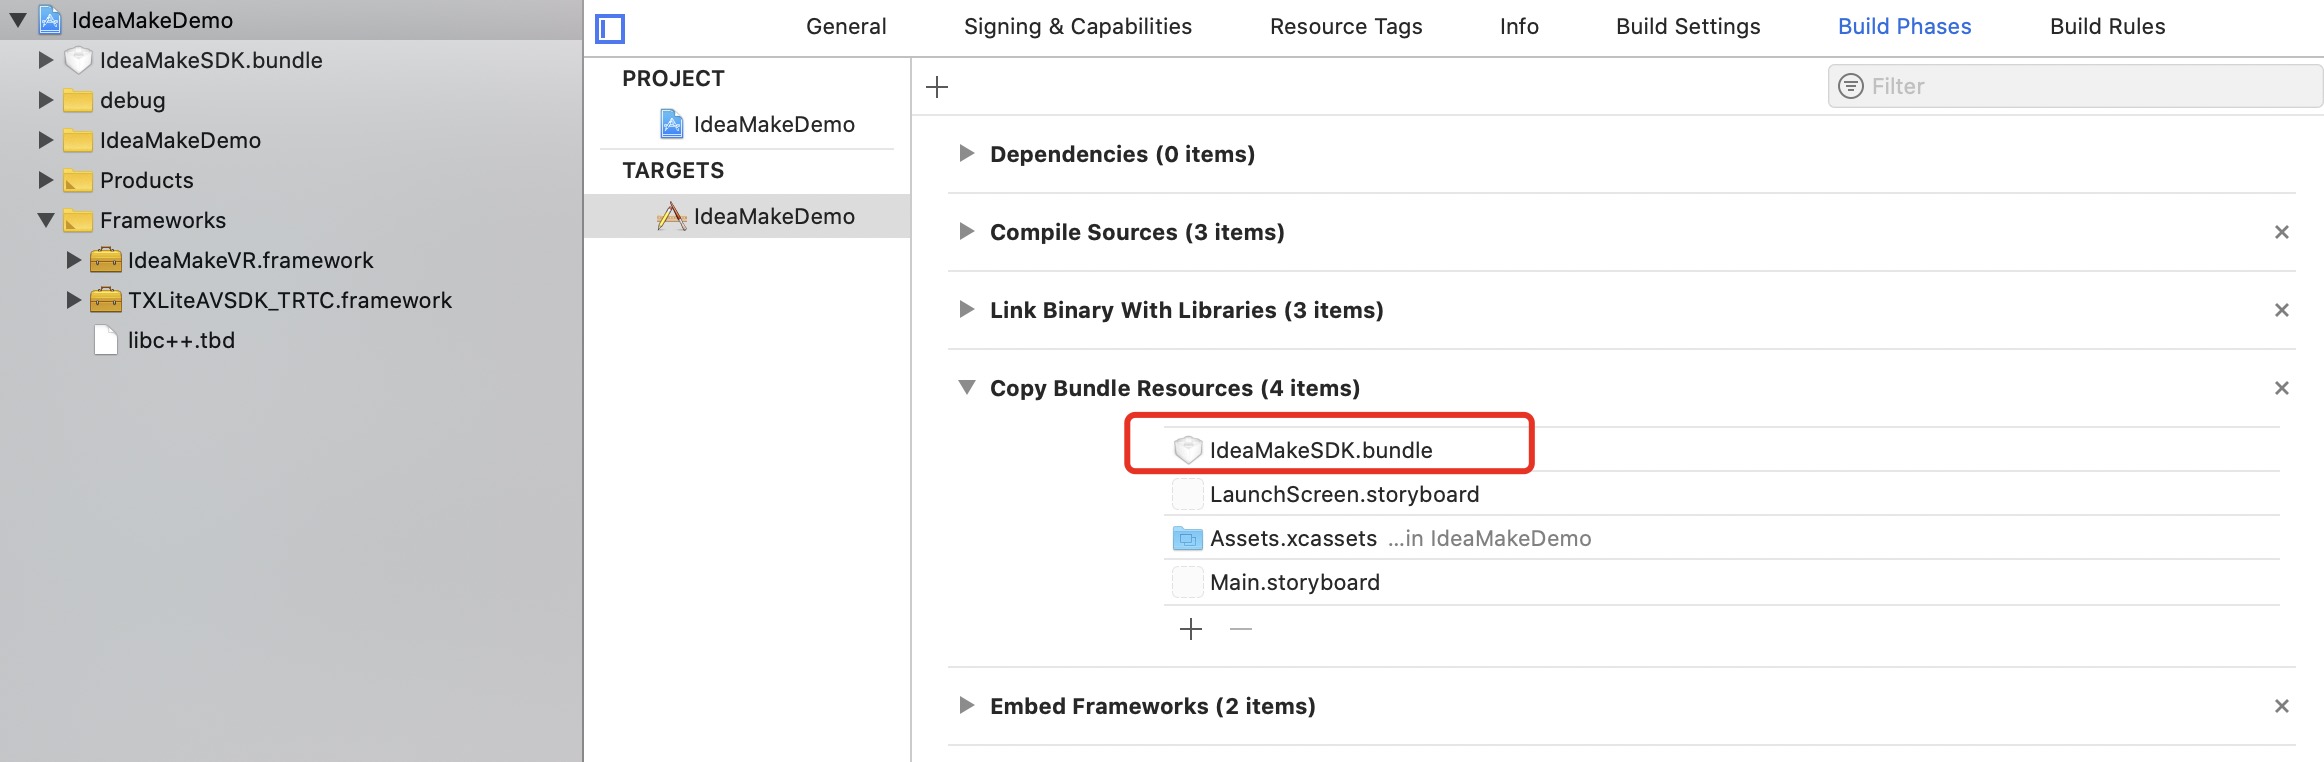The image size is (2324, 762).
Task: Open the Signing & Capabilities tab
Action: tap(1077, 27)
